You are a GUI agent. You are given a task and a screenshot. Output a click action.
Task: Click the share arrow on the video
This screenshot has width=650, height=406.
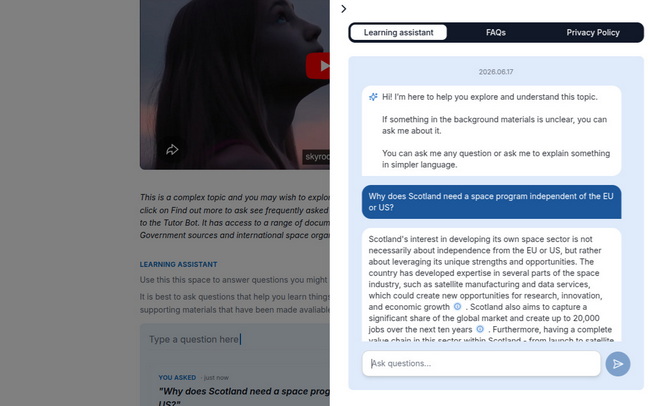coord(172,150)
